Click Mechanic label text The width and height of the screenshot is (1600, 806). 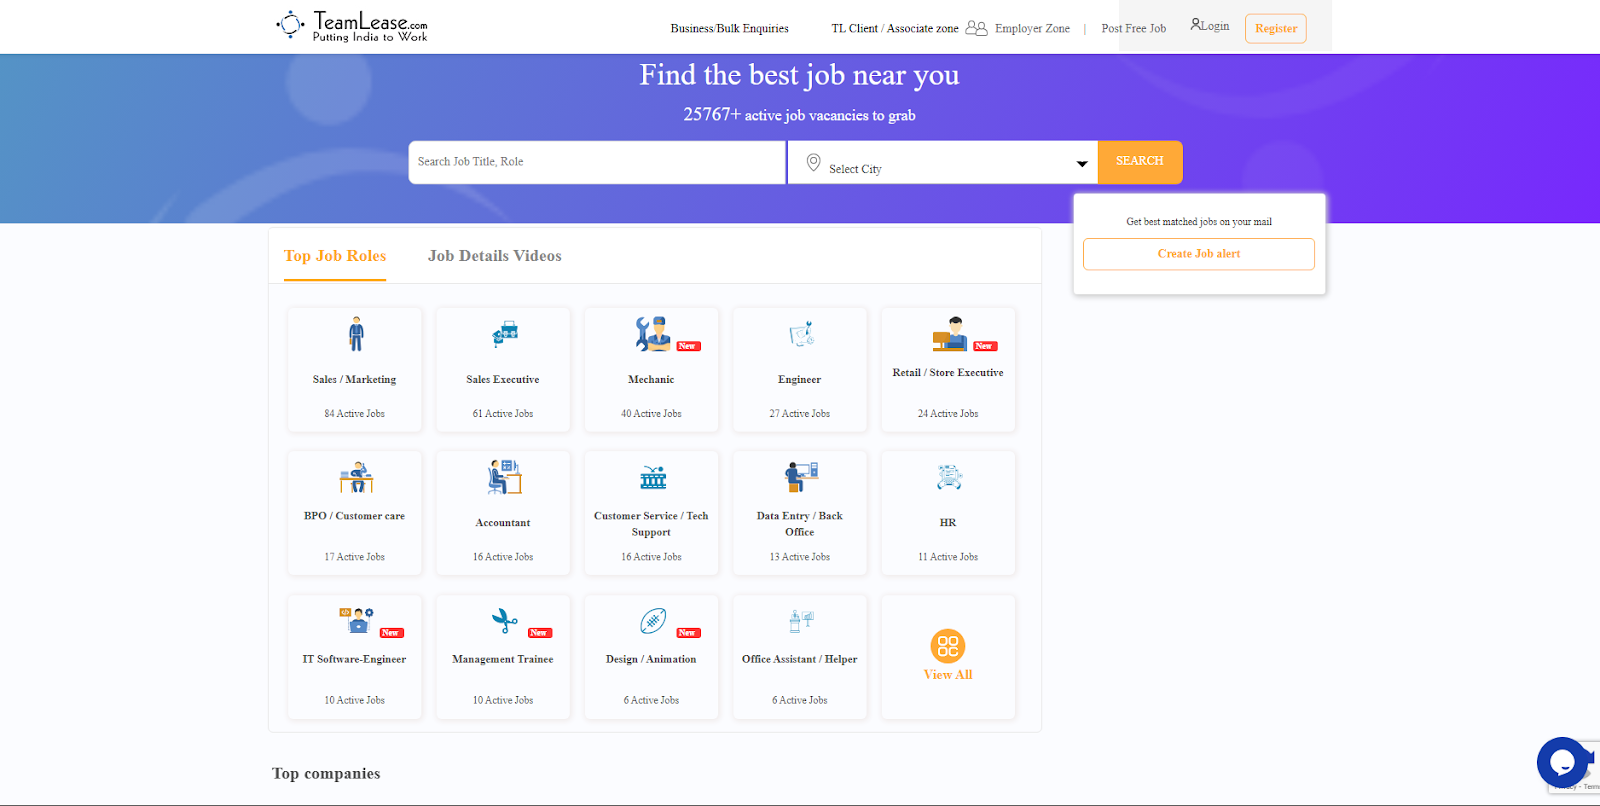coord(651,380)
